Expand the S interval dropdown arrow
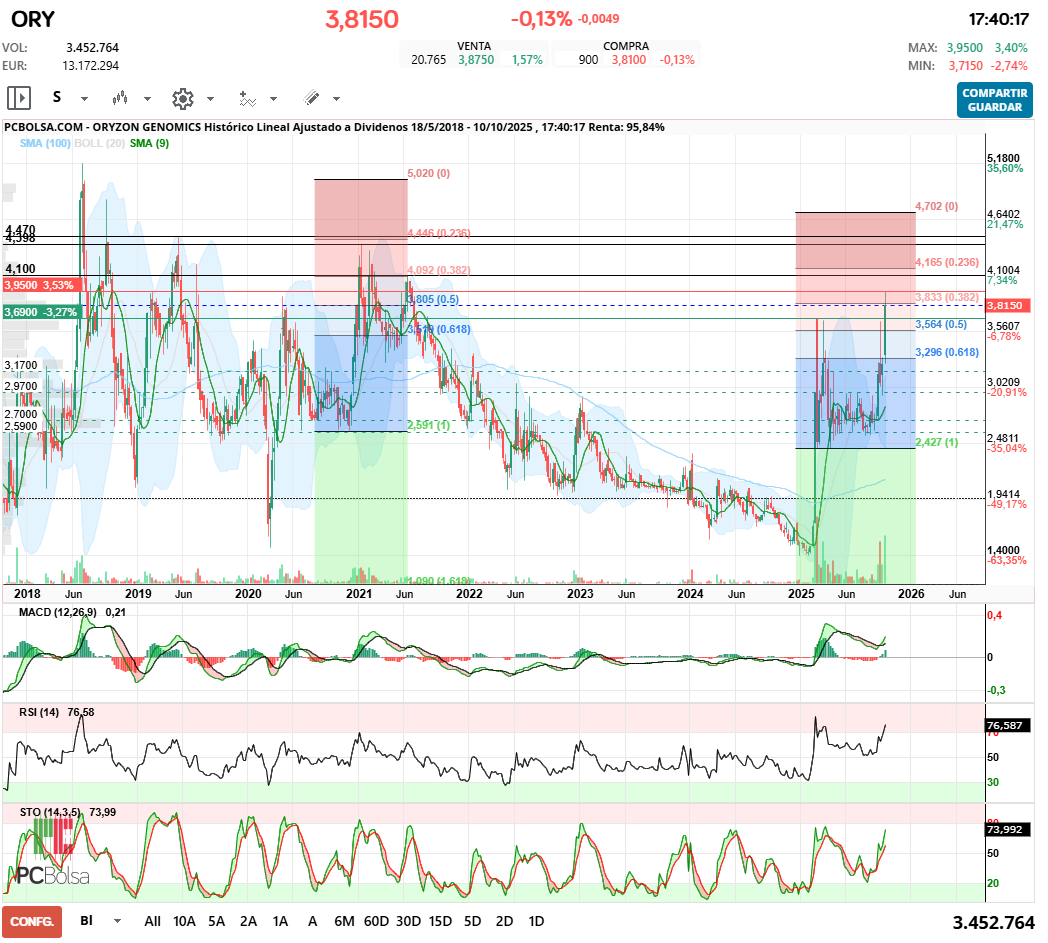1048x943 pixels. (84, 99)
